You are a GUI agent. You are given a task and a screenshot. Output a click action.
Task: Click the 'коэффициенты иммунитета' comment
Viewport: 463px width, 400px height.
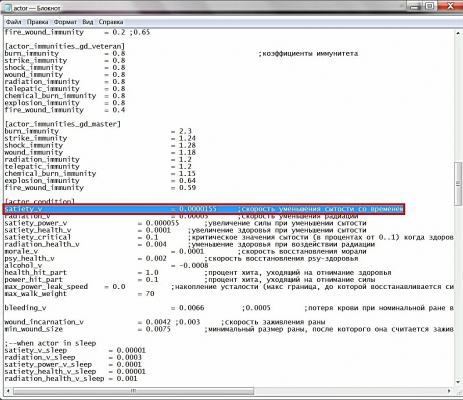click(x=308, y=53)
